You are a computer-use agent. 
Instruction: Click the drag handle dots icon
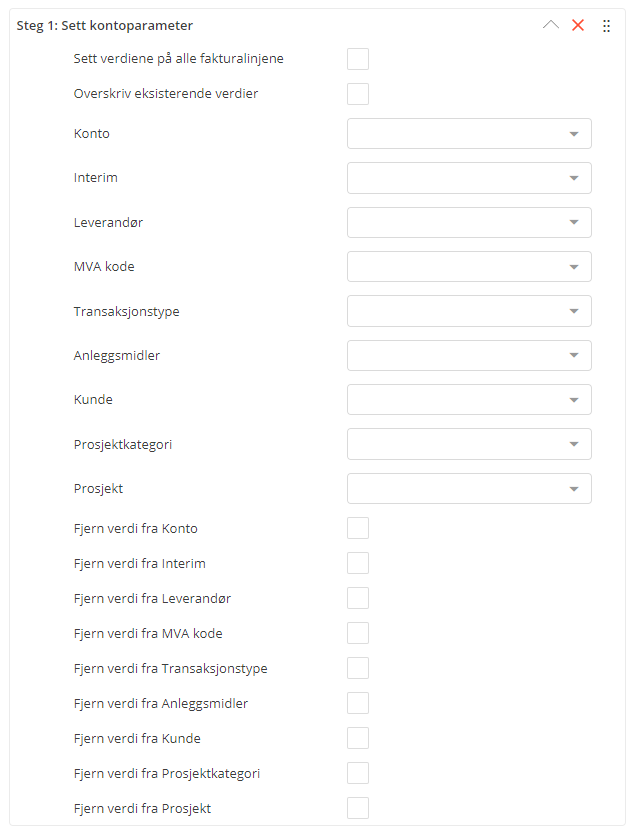[x=606, y=26]
